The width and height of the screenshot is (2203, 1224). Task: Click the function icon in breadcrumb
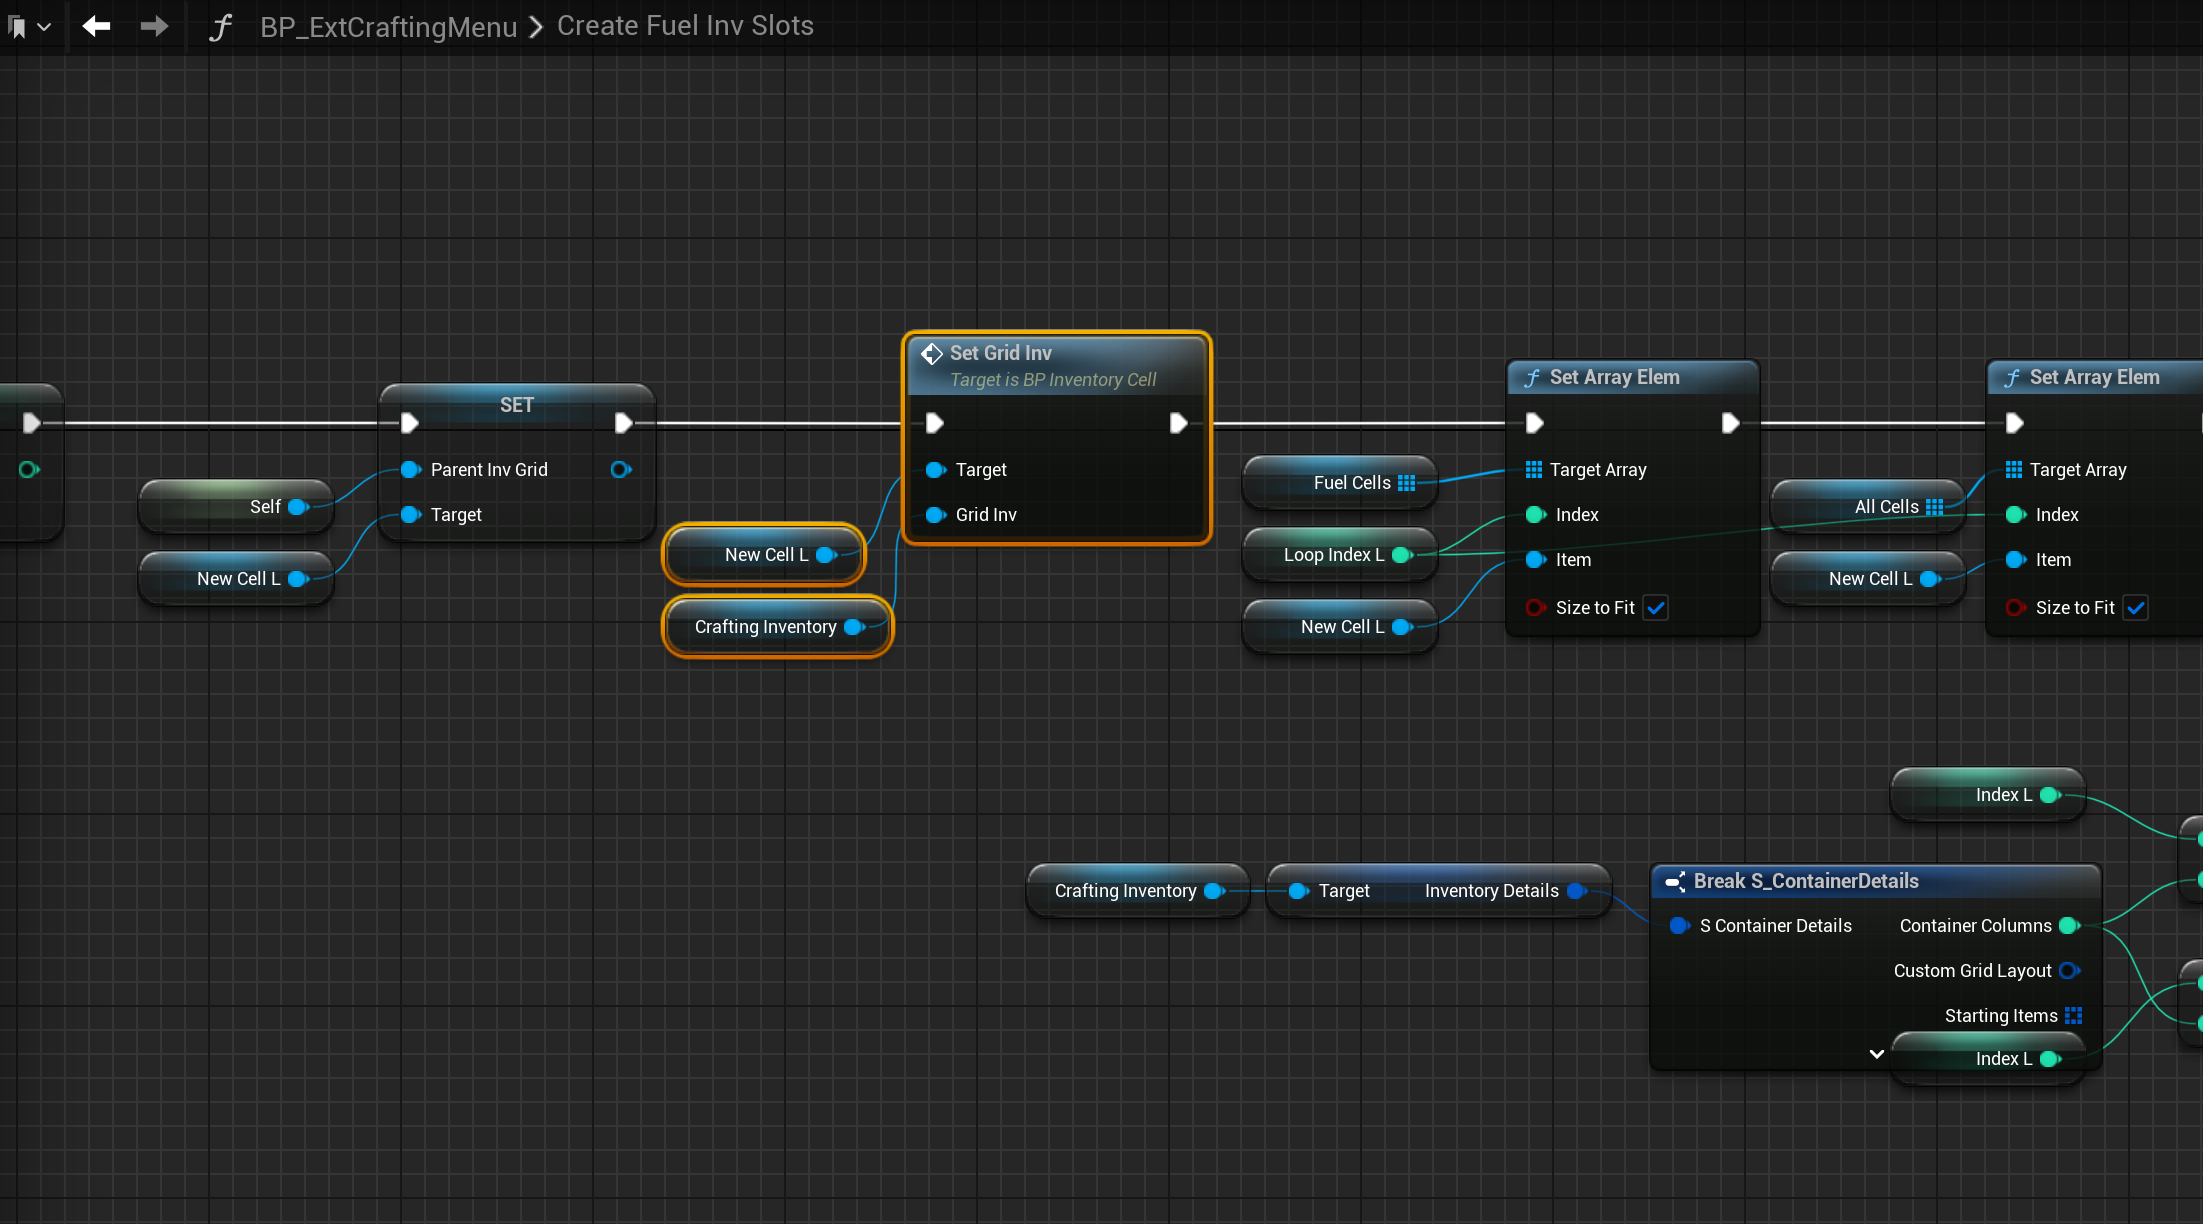[220, 27]
